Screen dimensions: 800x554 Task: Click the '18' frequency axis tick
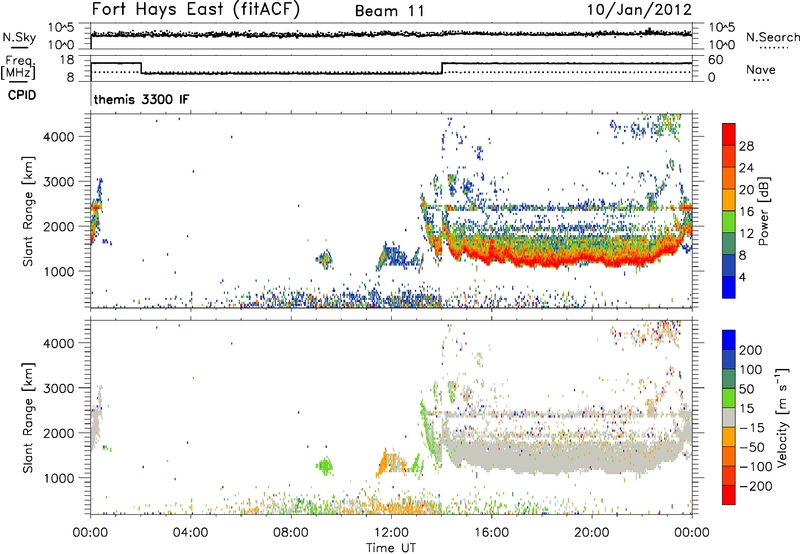[67, 60]
